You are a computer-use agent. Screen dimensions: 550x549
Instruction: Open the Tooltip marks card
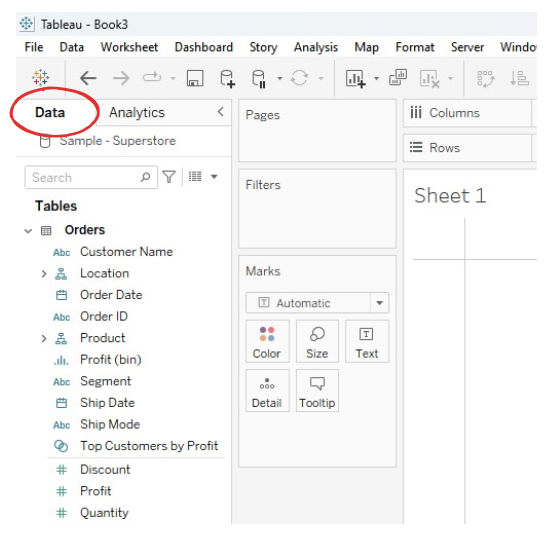pos(317,390)
